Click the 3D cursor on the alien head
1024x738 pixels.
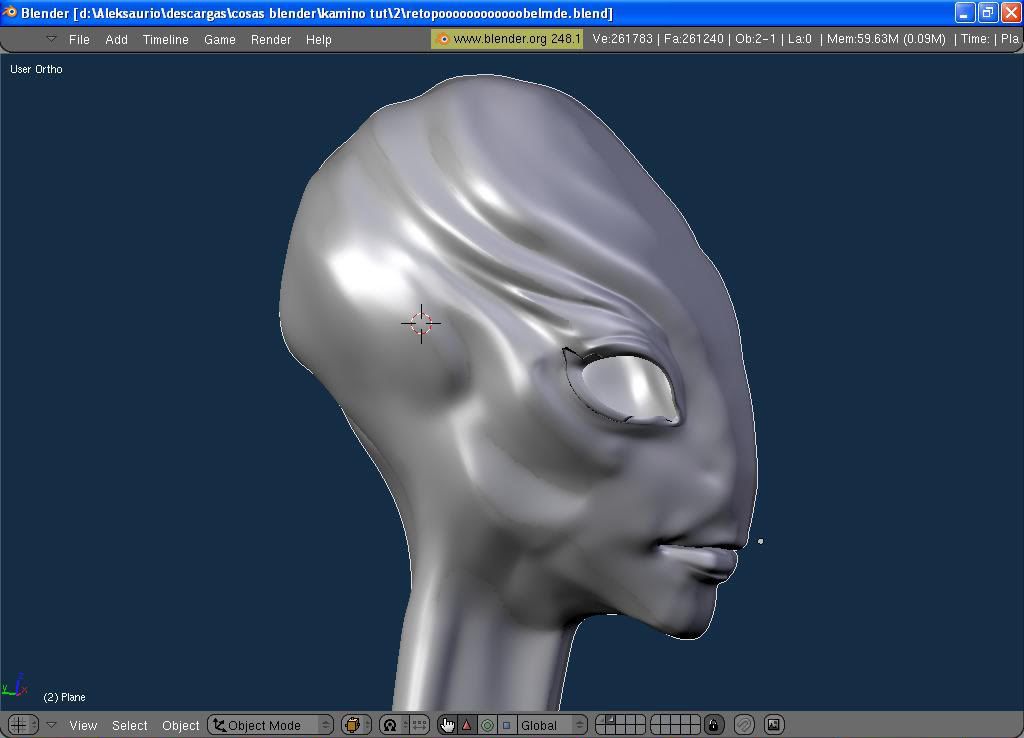pyautogui.click(x=421, y=323)
